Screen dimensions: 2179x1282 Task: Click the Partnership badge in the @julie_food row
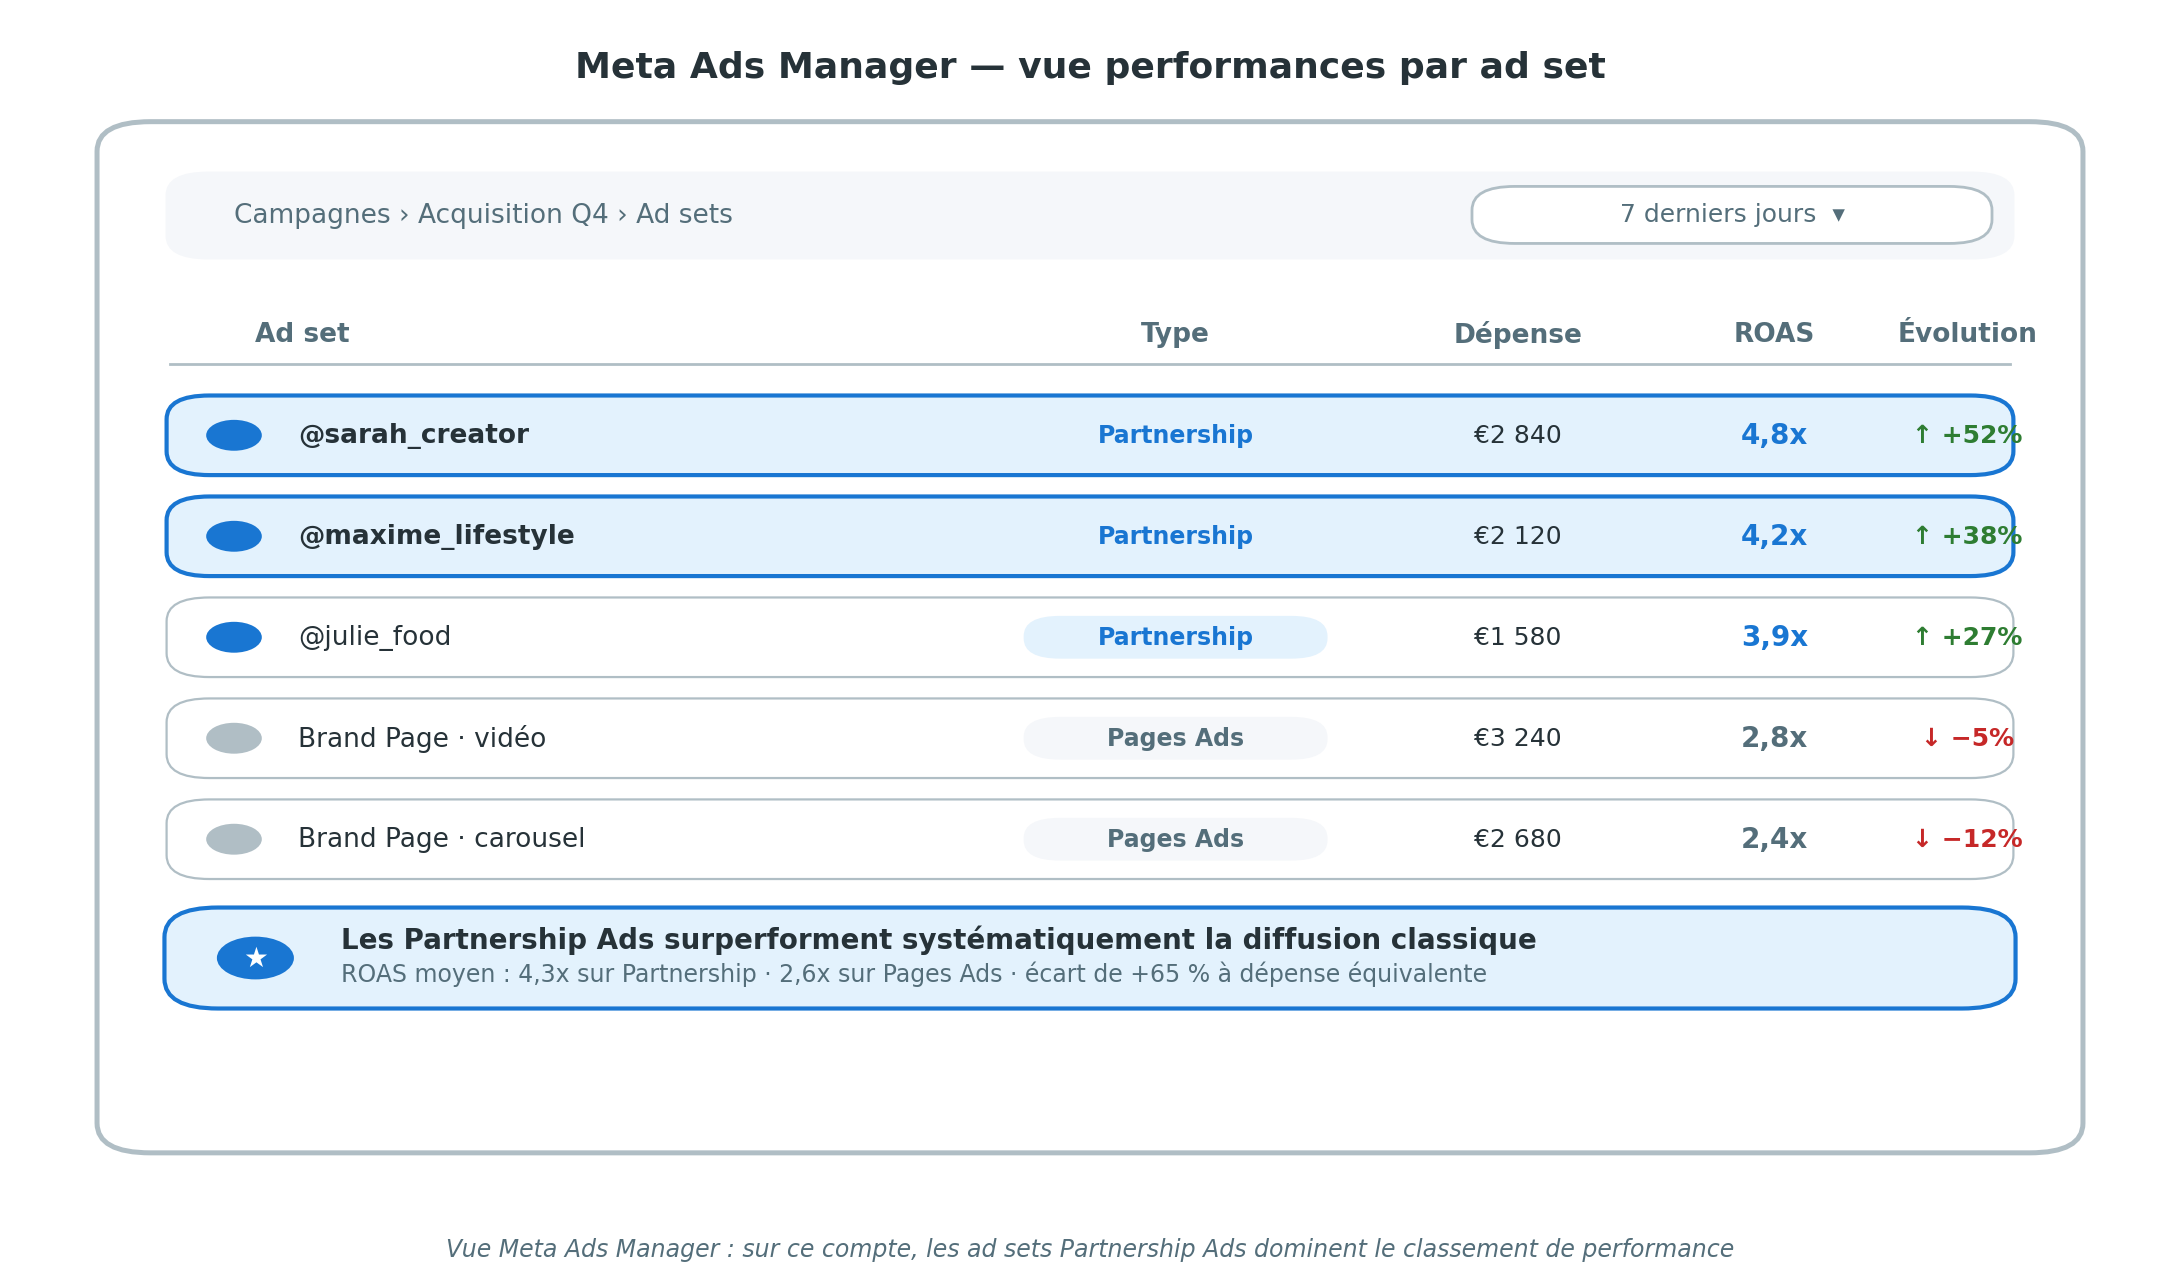[x=1175, y=637]
